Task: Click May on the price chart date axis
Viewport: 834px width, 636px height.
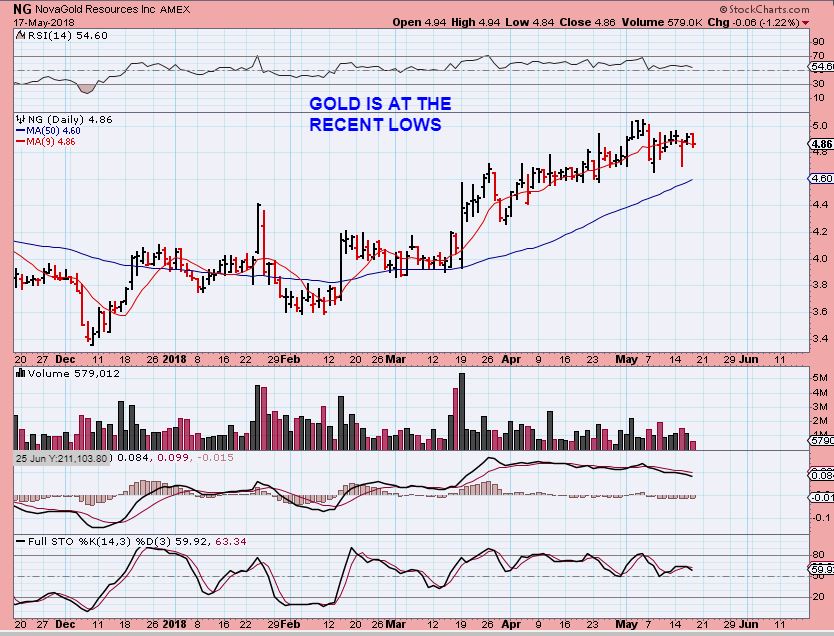Action: pos(626,359)
